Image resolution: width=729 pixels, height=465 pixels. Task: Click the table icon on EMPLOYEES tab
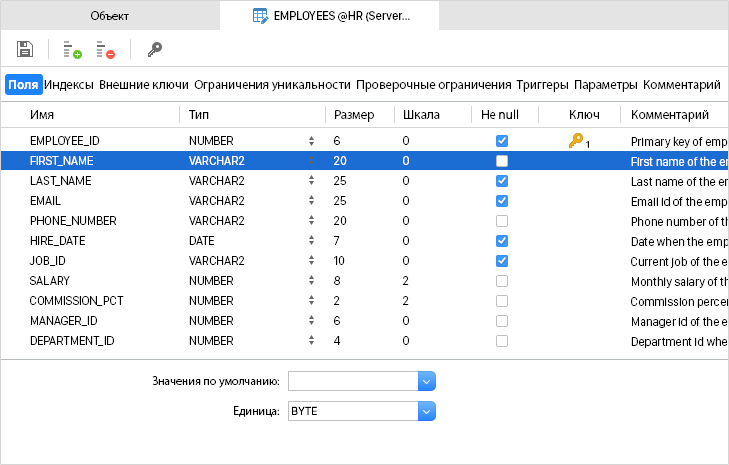coord(260,16)
